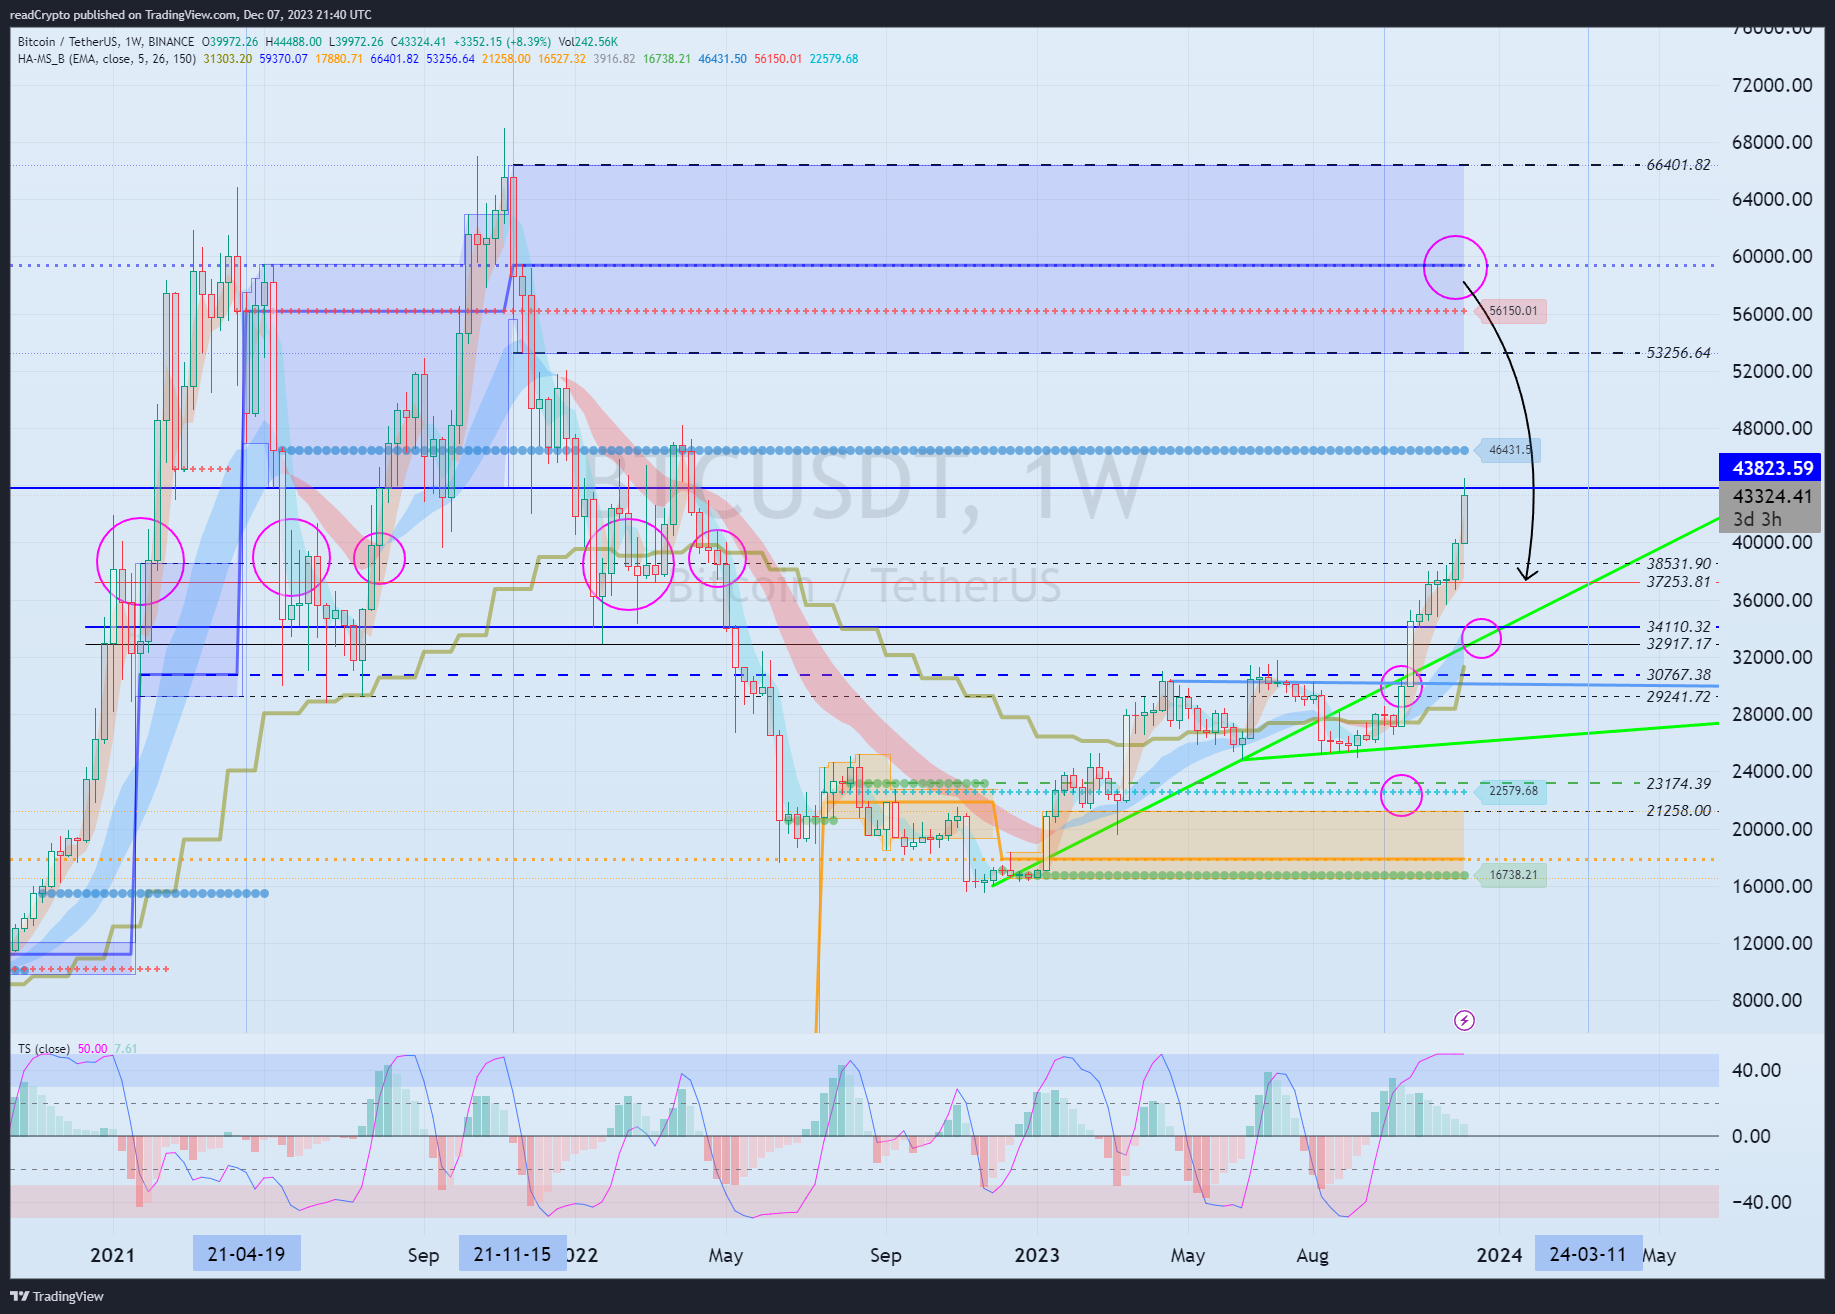Click the 2021 label on the time axis

pos(112,1255)
